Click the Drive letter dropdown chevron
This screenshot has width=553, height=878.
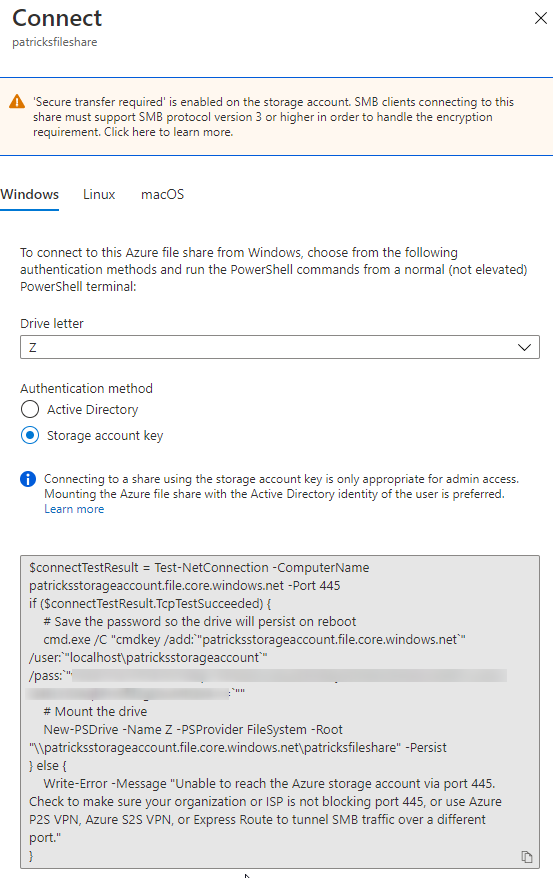coord(524,347)
